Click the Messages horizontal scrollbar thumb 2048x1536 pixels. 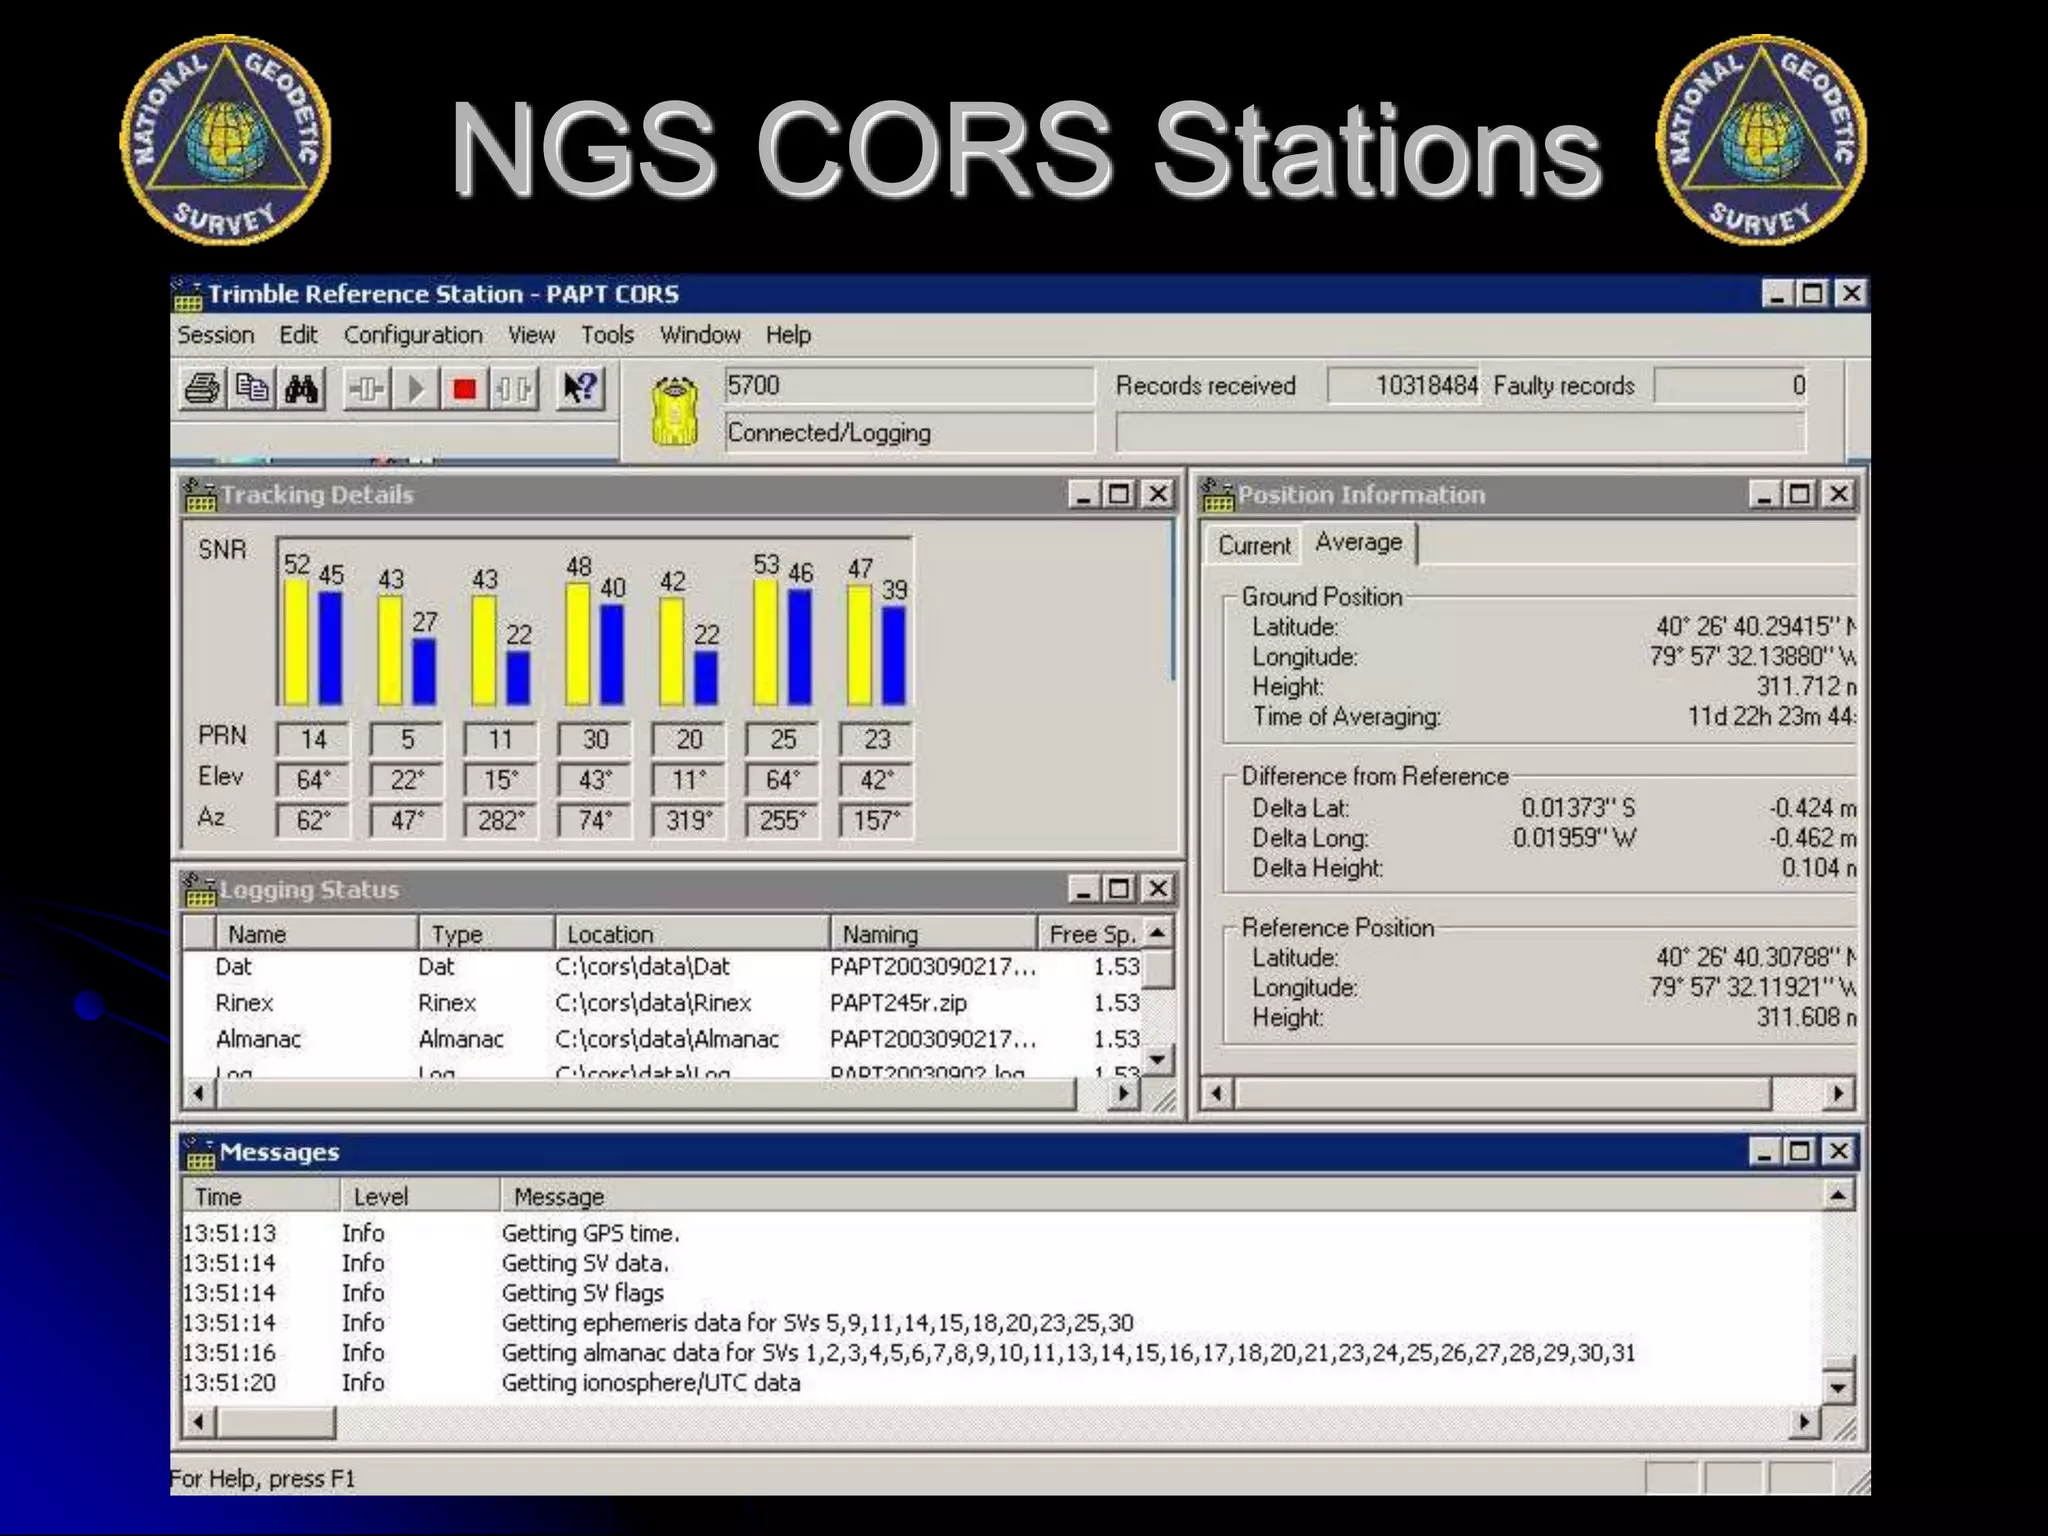(x=275, y=1421)
